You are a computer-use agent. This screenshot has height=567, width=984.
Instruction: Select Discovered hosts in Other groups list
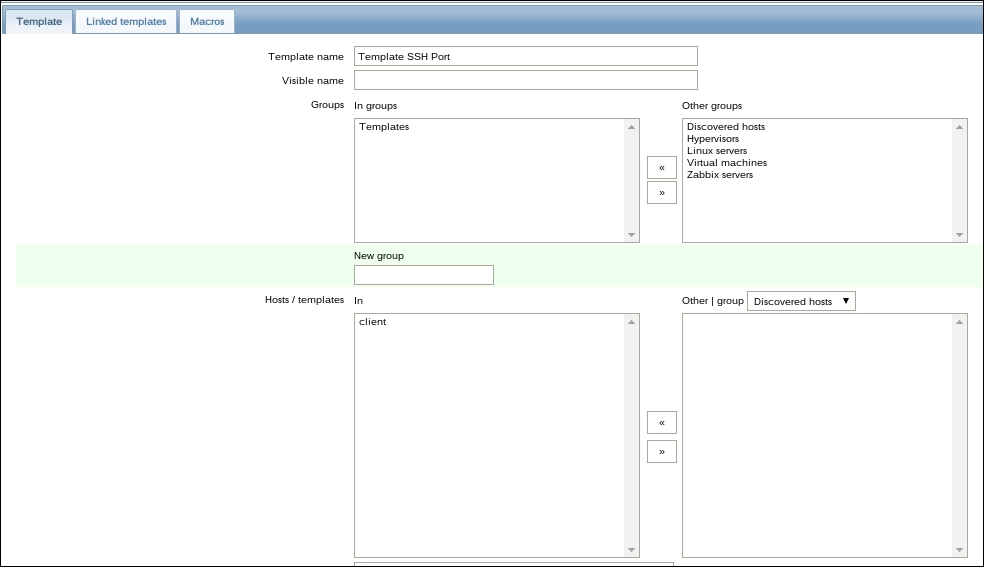pos(725,127)
